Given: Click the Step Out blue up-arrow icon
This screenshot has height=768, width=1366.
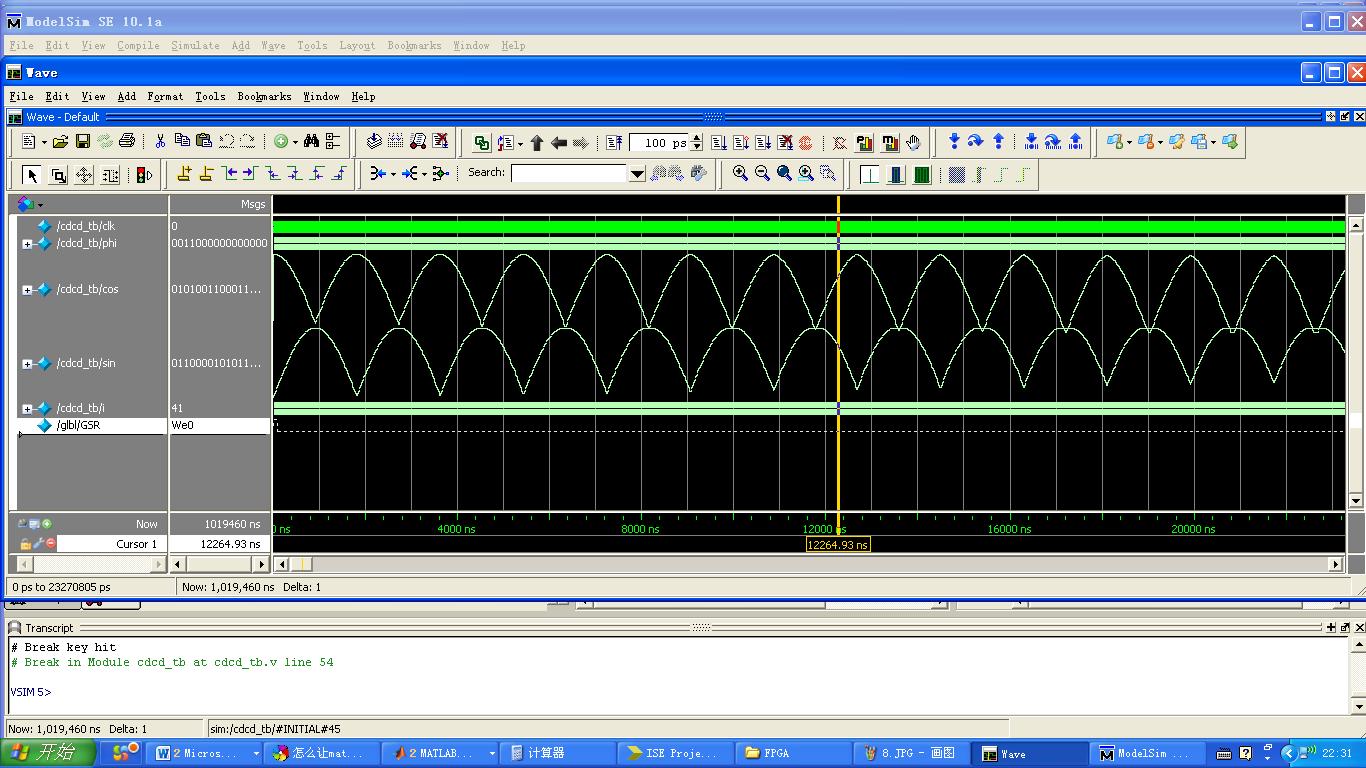Looking at the screenshot, I should 998,142.
